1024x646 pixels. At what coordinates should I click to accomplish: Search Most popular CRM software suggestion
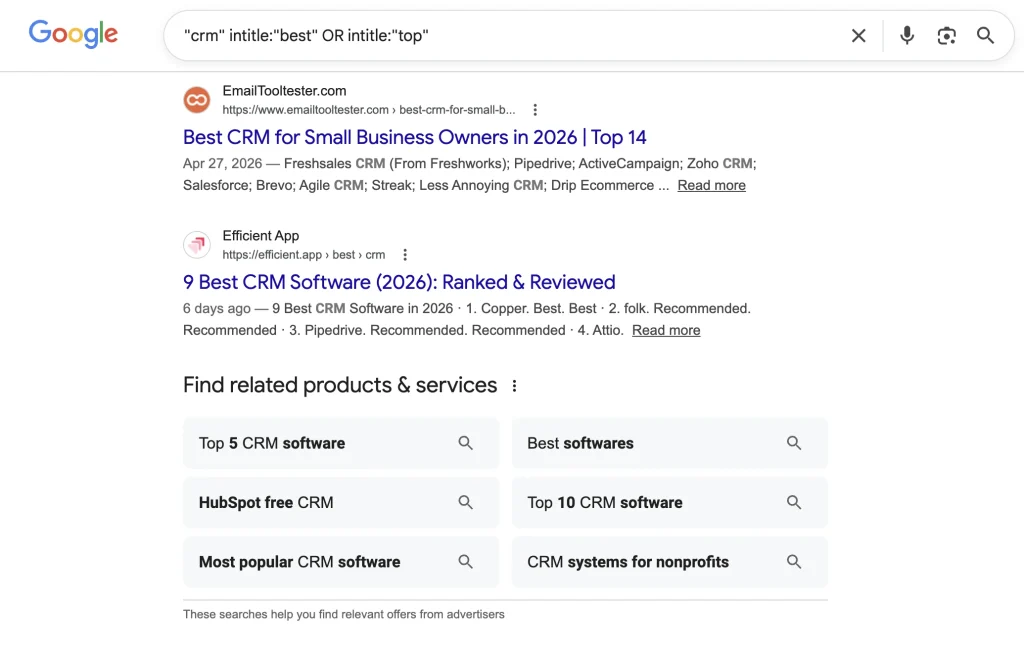pyautogui.click(x=341, y=562)
